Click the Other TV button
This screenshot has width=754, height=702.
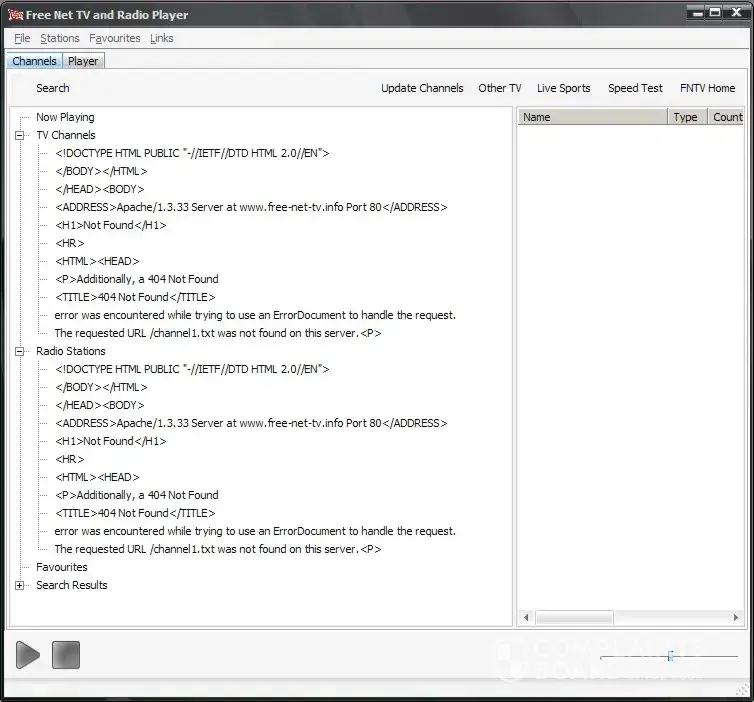coord(499,88)
